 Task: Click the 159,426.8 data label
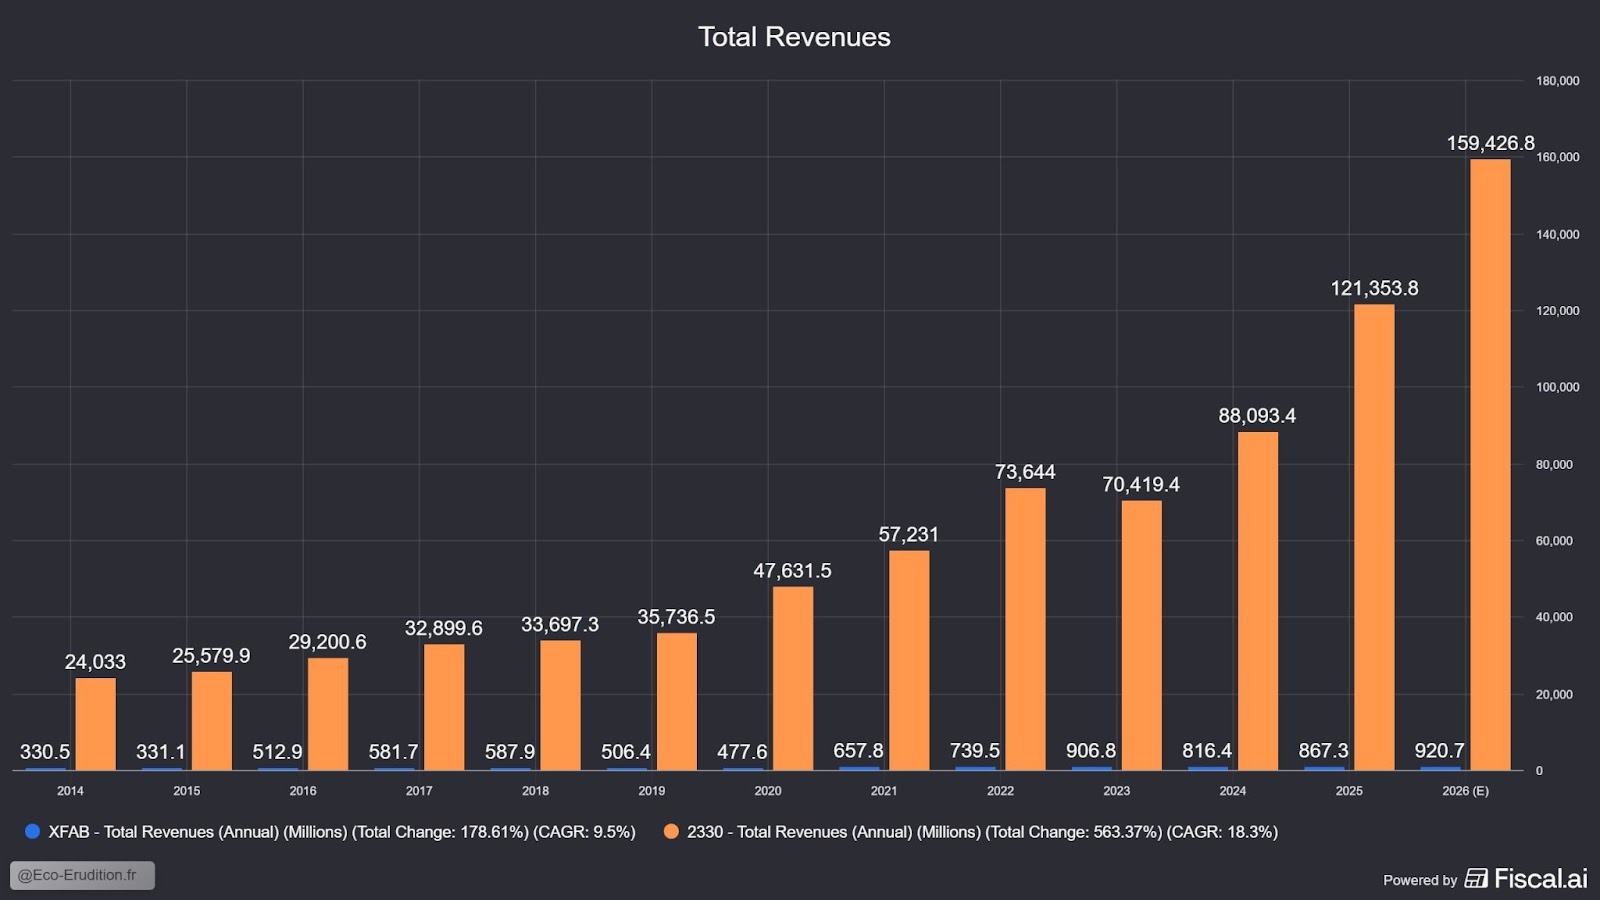(1489, 143)
